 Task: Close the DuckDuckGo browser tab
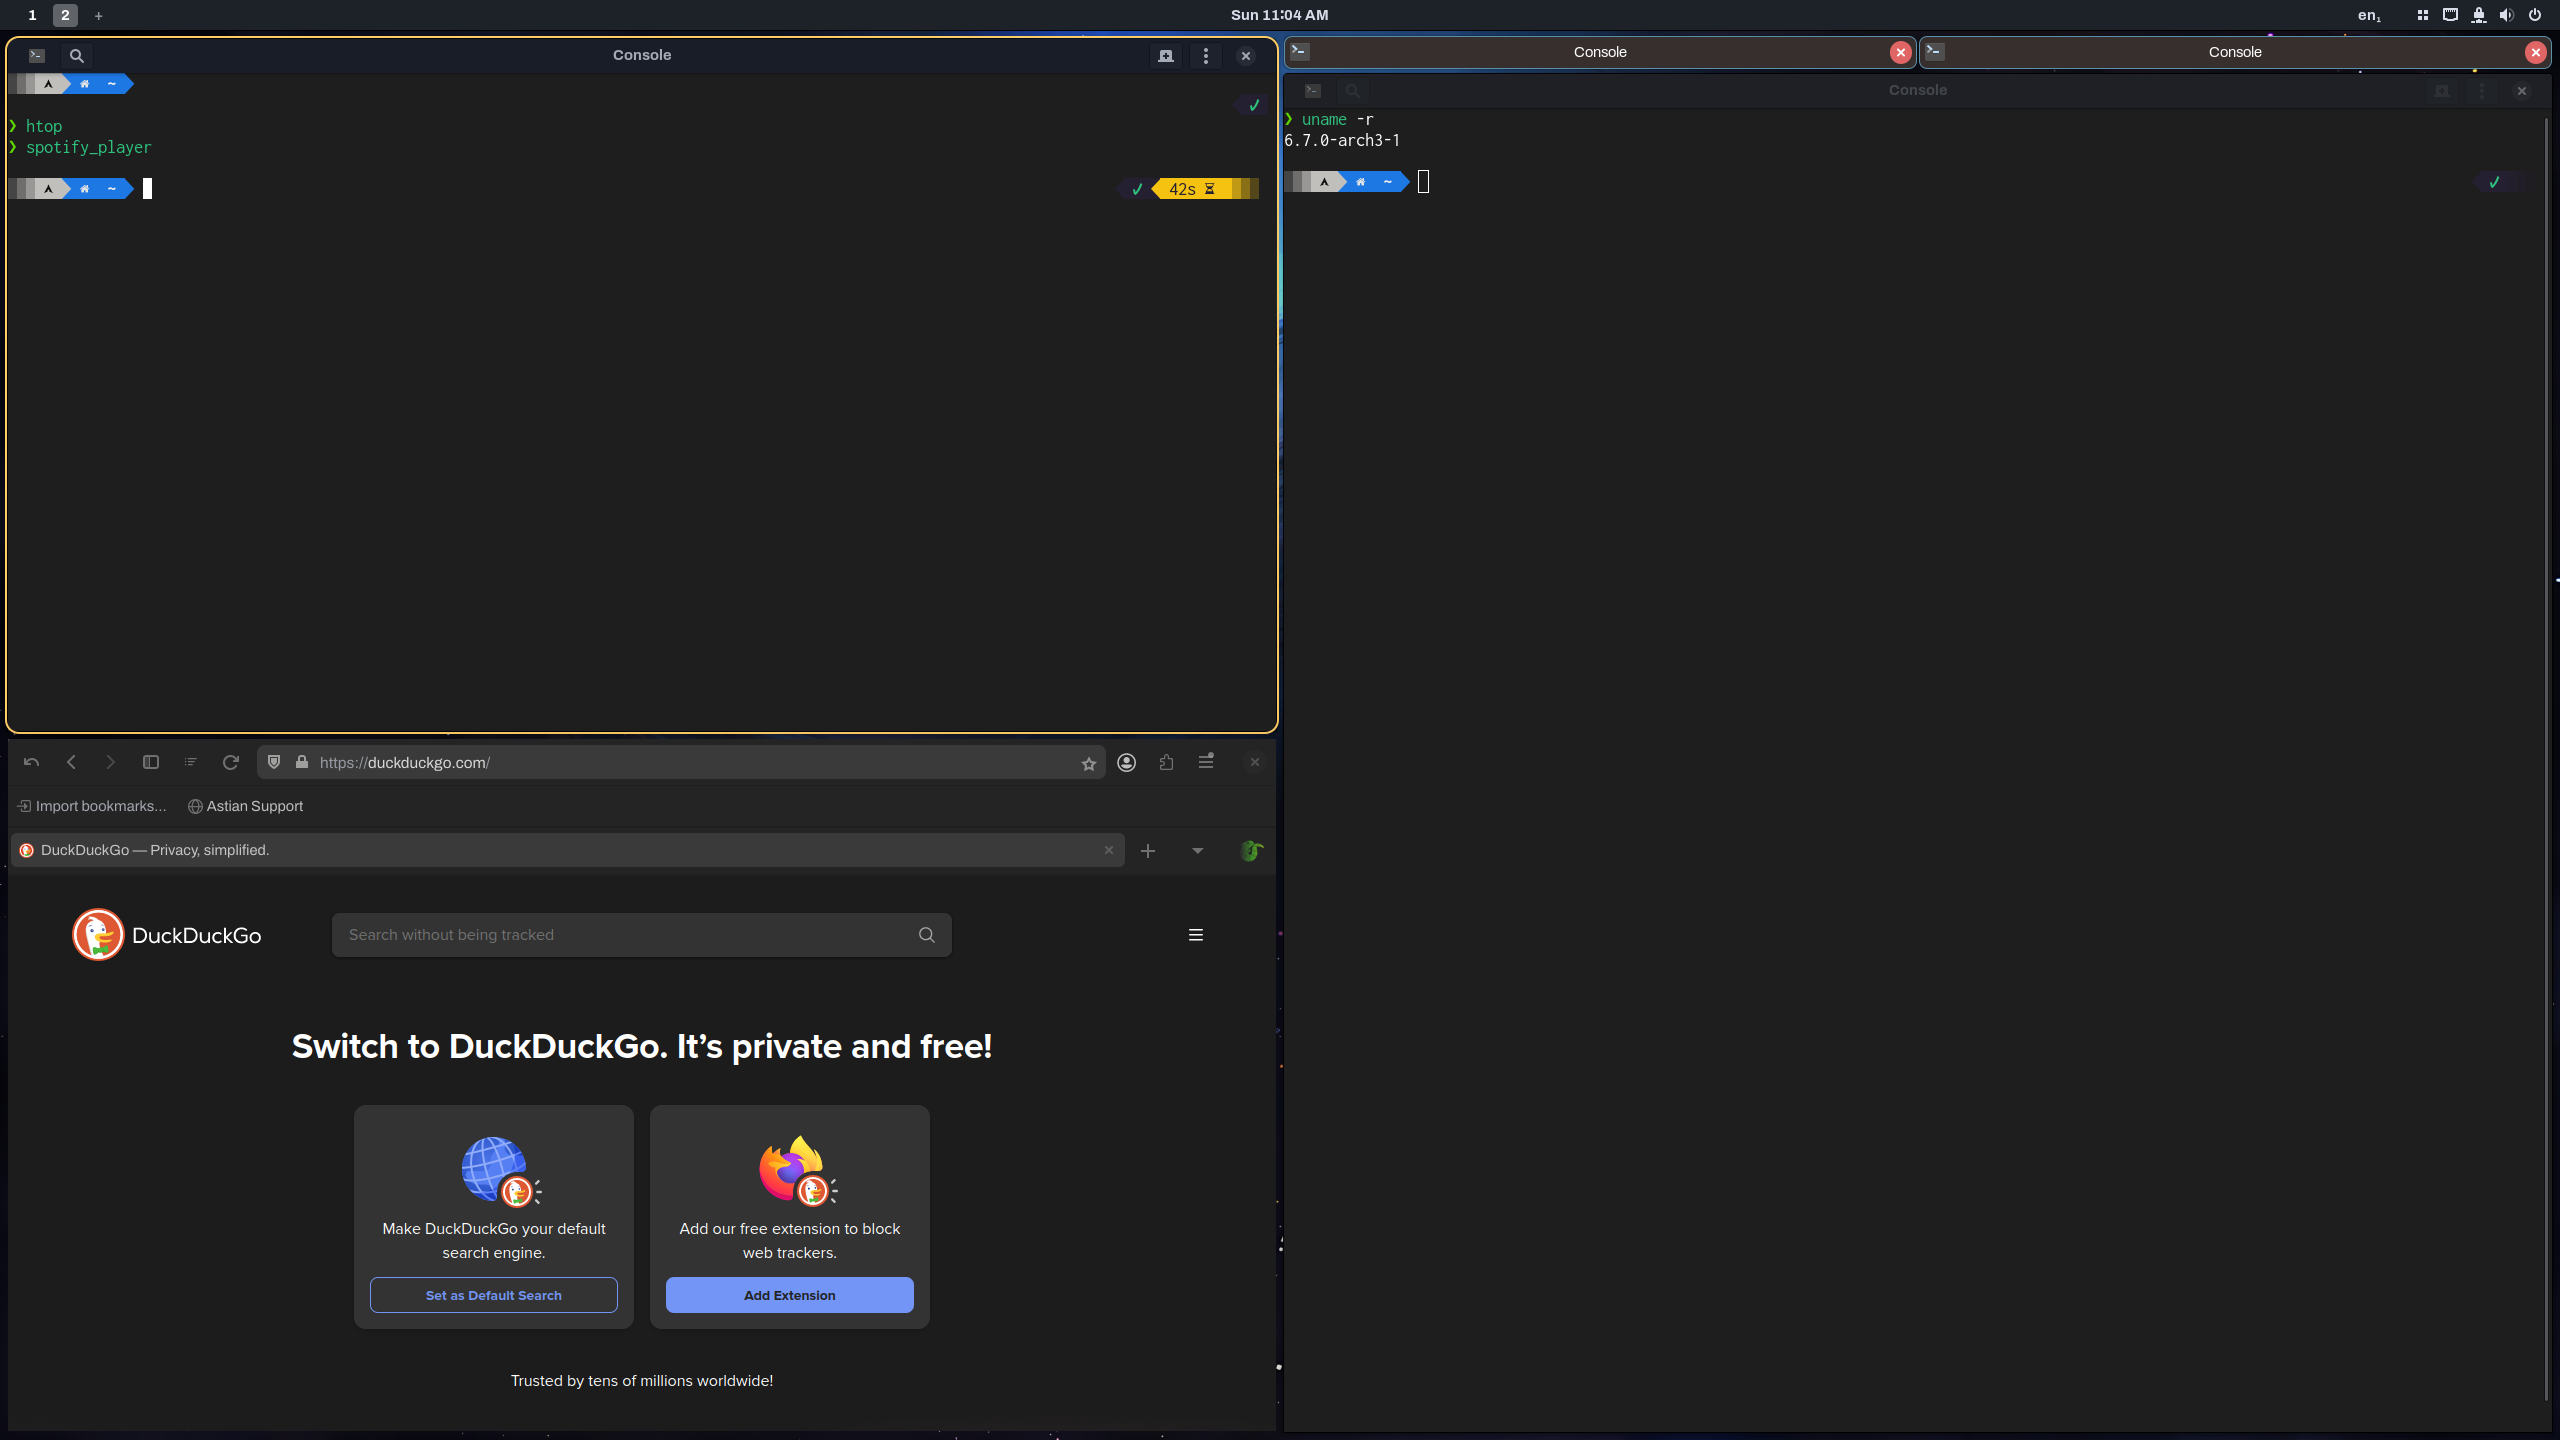[1108, 850]
